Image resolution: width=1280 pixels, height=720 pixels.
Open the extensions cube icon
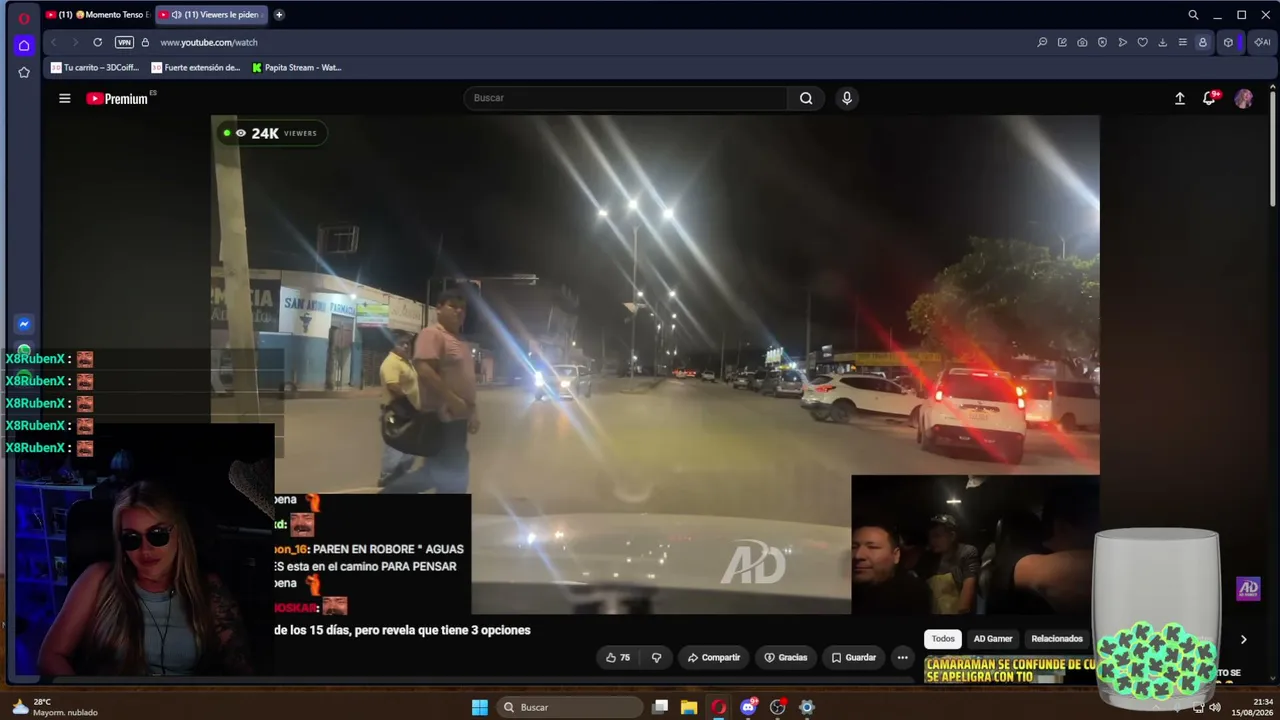1228,42
